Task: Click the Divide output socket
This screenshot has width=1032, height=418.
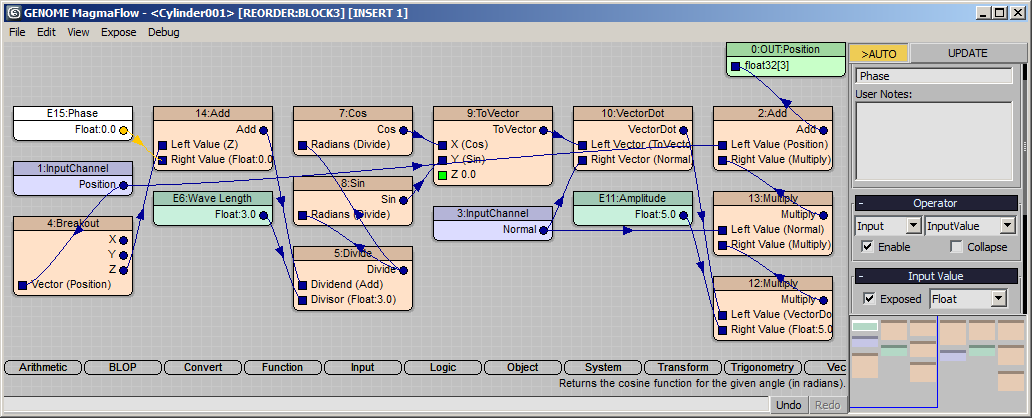Action: (403, 270)
